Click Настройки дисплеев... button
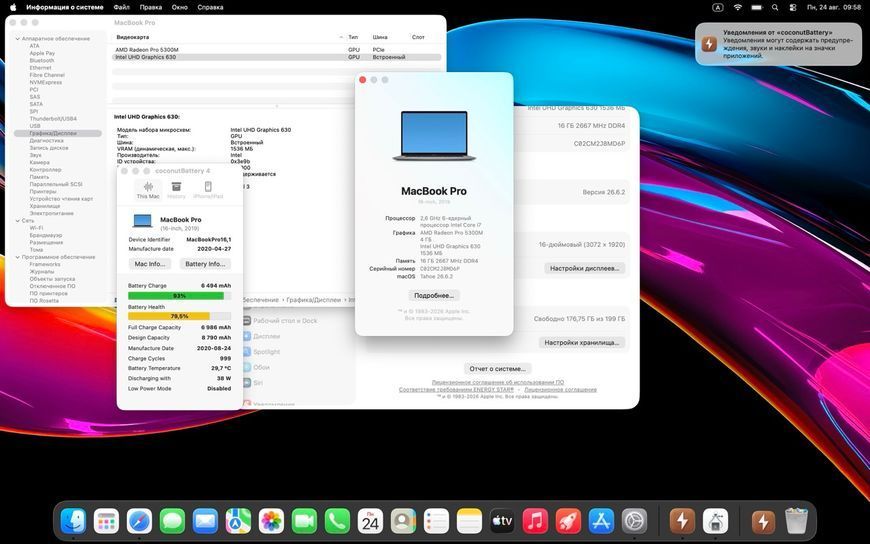870x544 pixels. (584, 269)
